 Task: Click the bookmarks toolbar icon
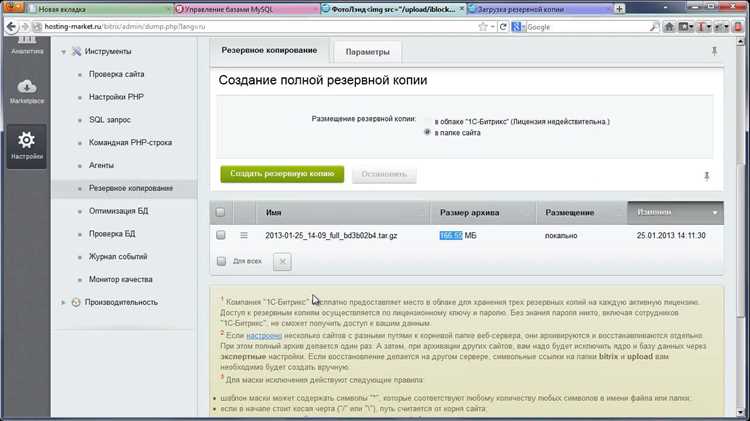684,27
